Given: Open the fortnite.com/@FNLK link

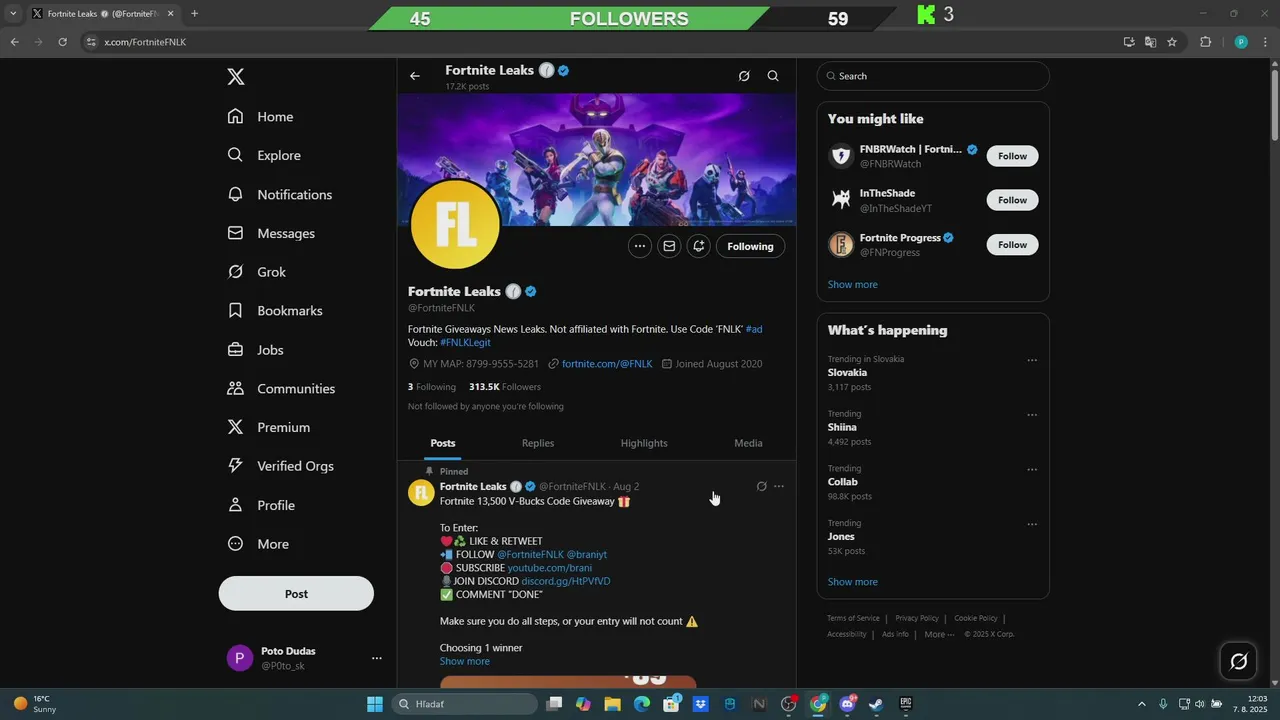Looking at the screenshot, I should 607,364.
